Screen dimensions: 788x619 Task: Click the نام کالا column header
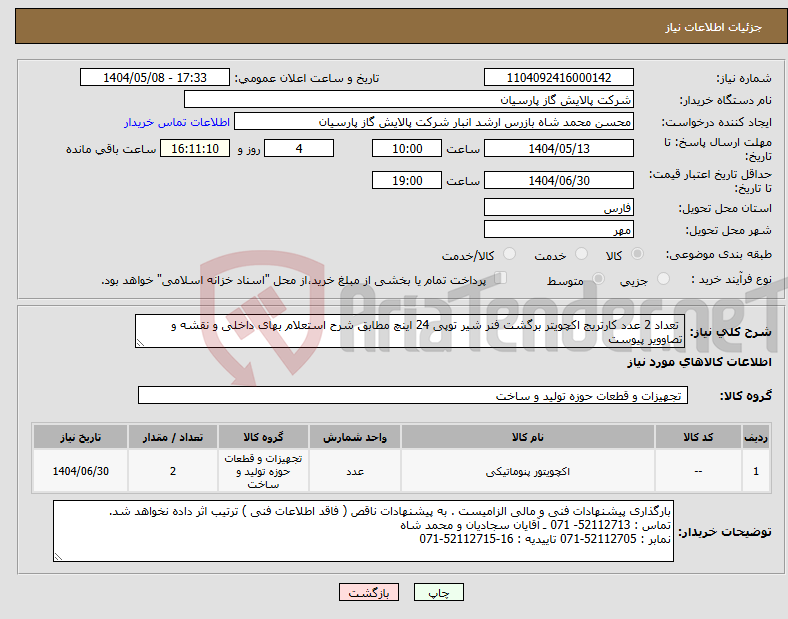click(528, 437)
